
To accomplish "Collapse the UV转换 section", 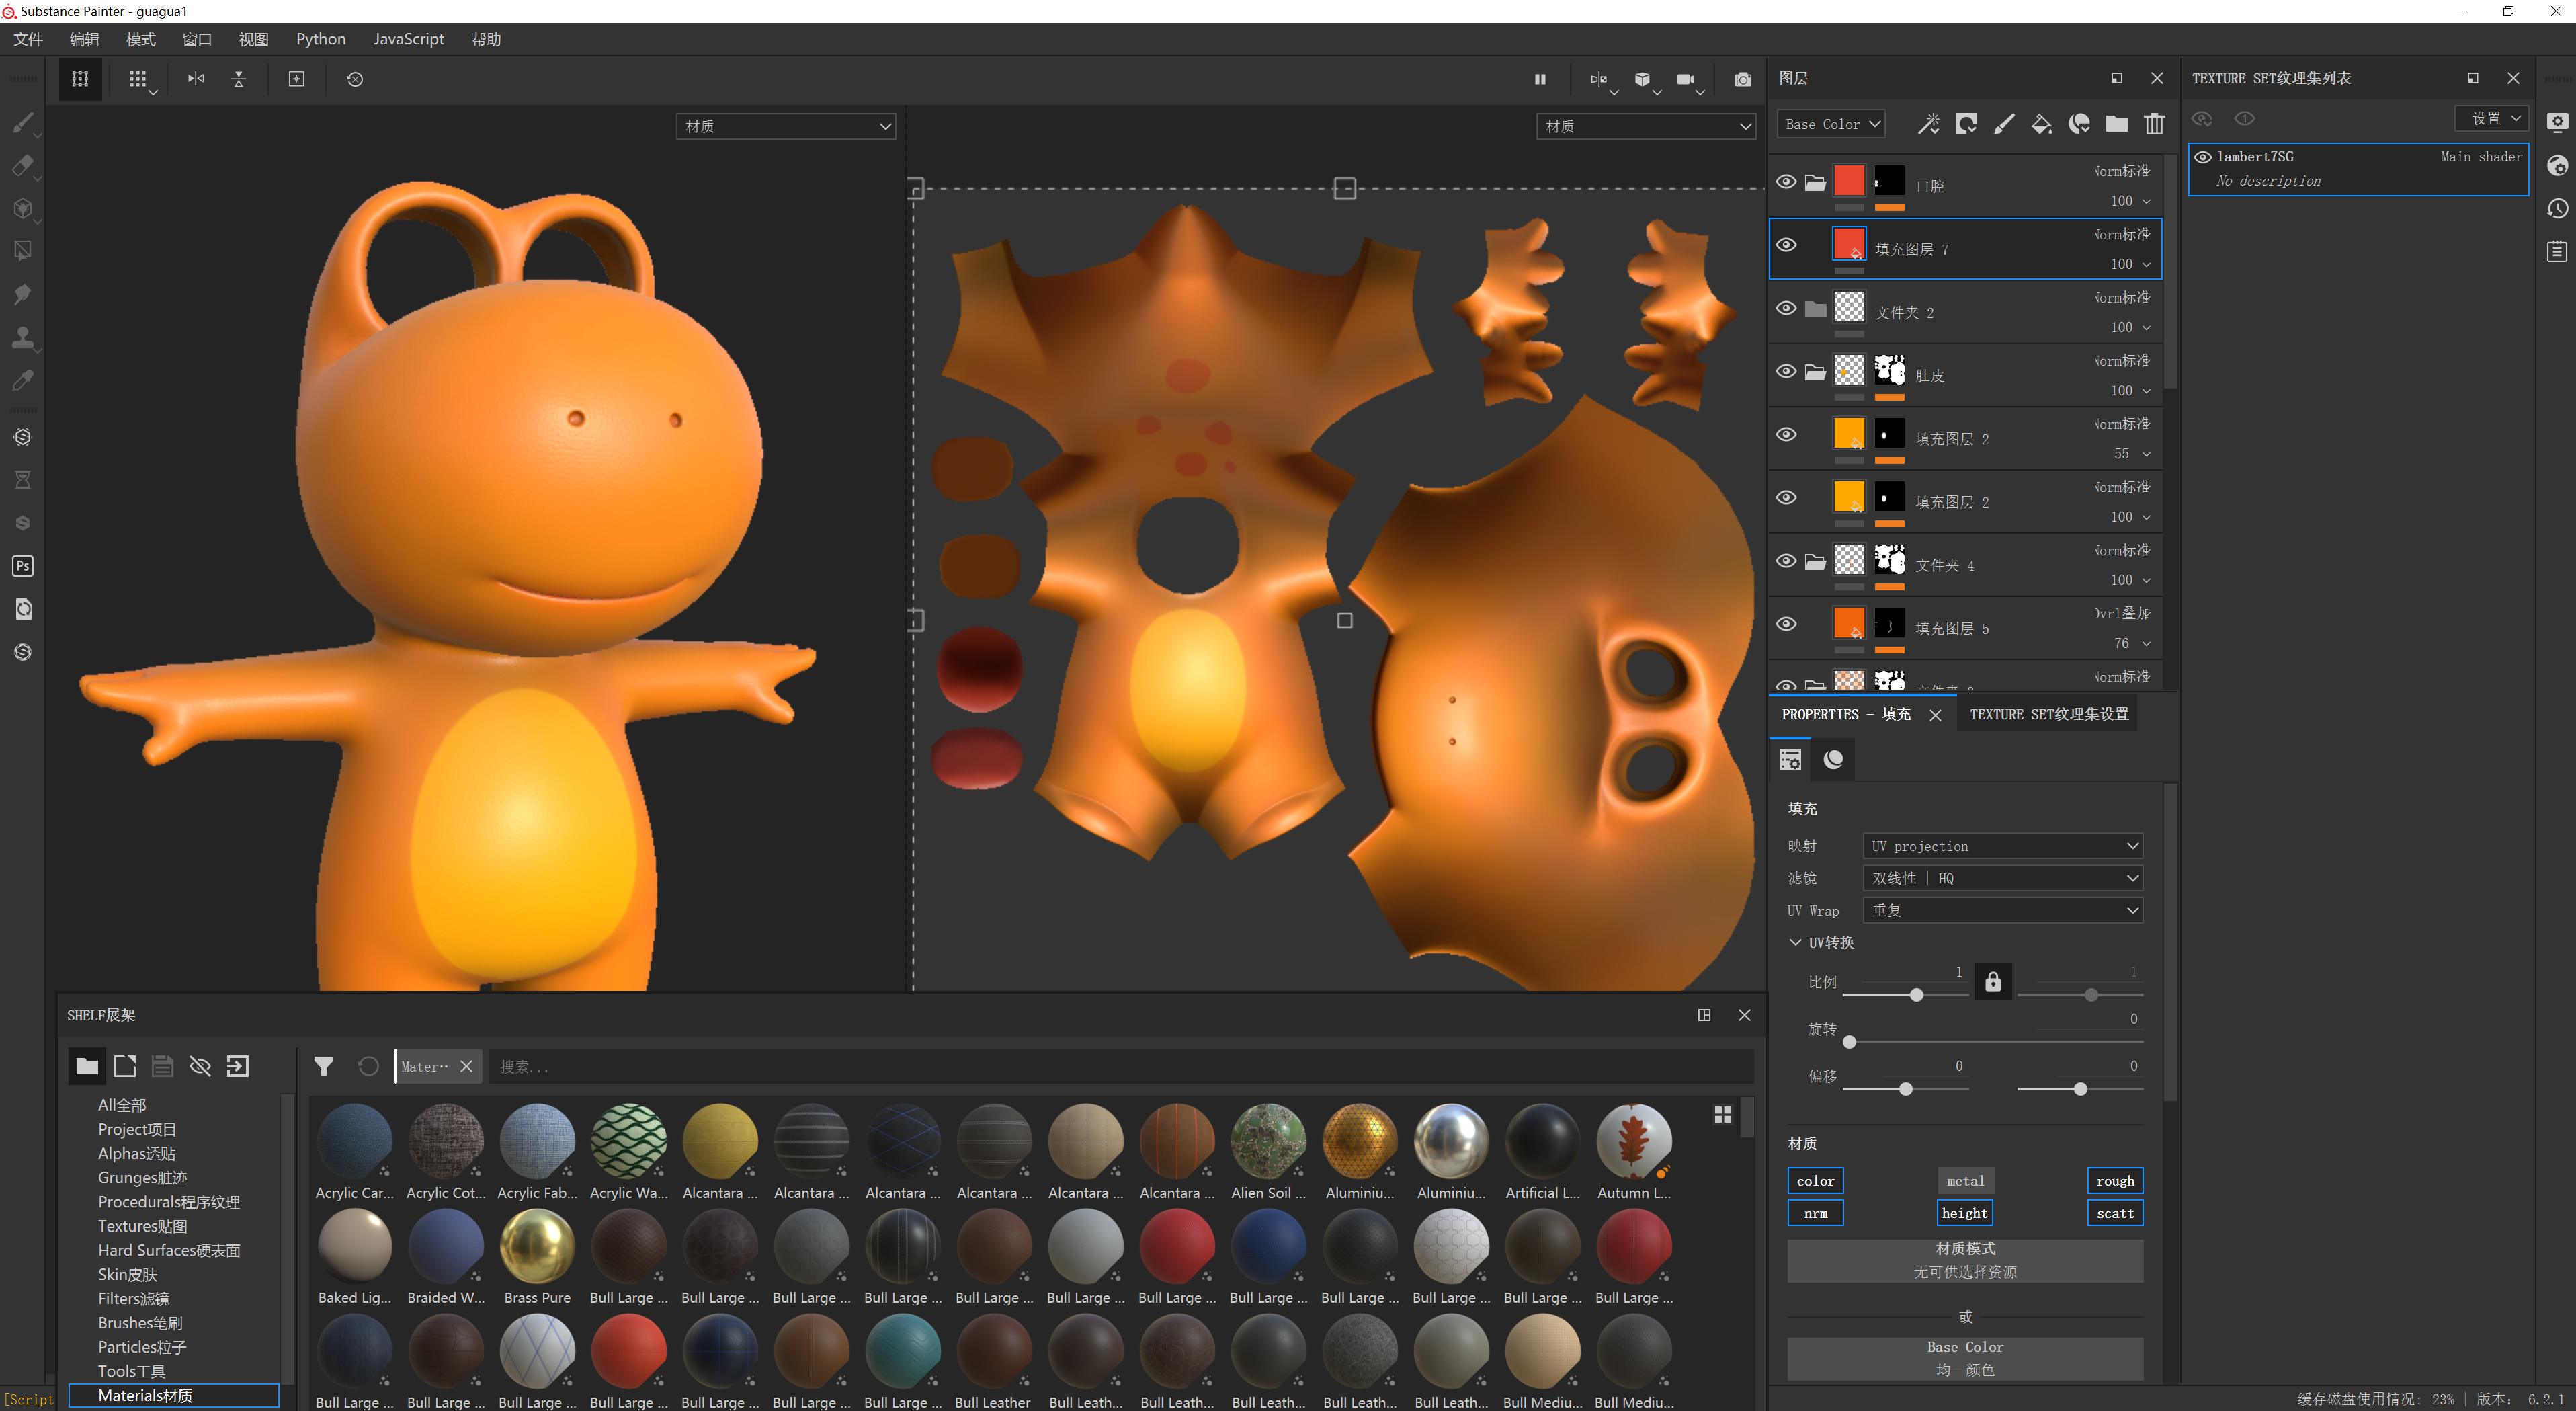I will [1796, 942].
